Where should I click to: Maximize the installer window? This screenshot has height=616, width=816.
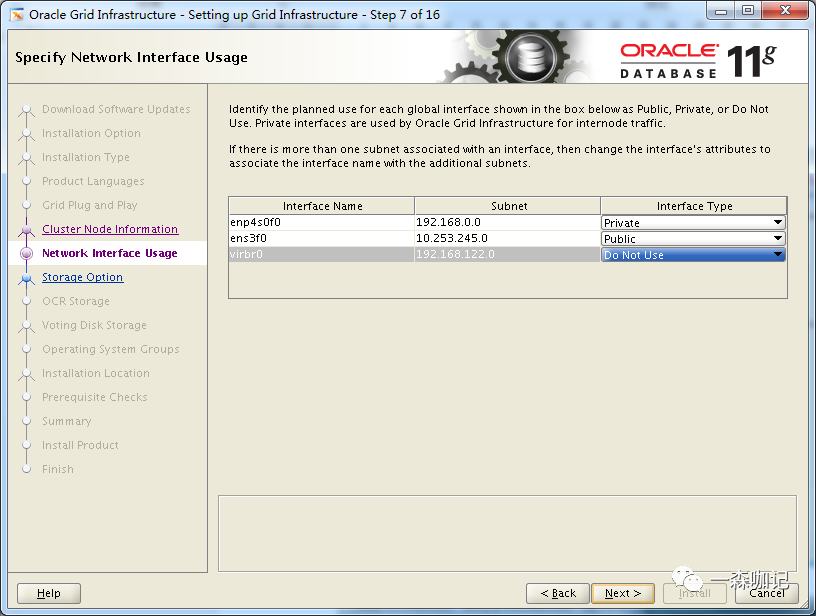[748, 11]
